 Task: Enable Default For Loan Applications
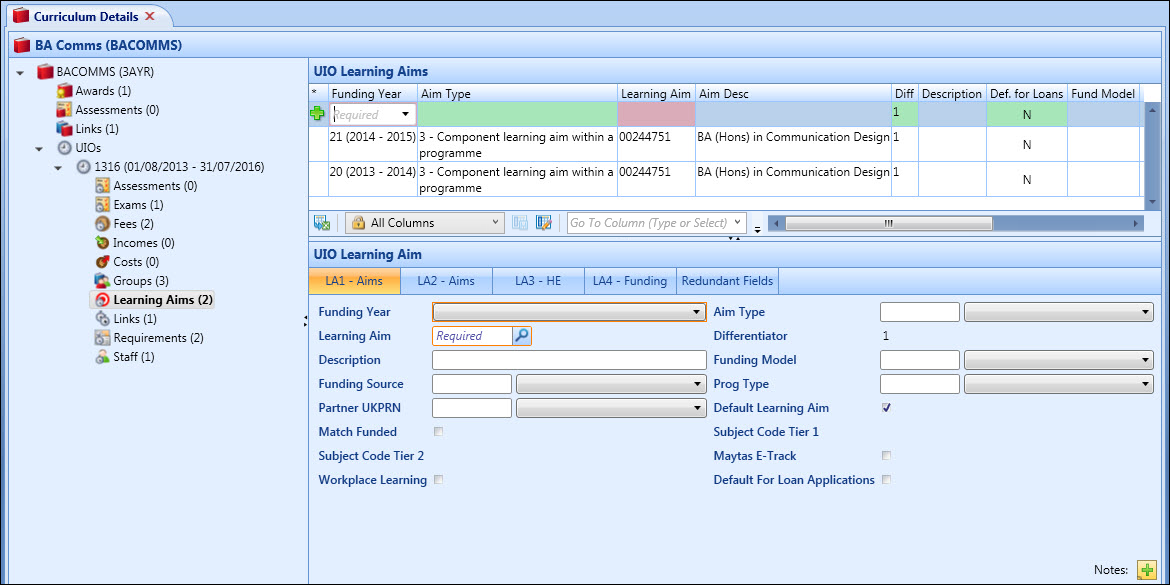tap(886, 479)
